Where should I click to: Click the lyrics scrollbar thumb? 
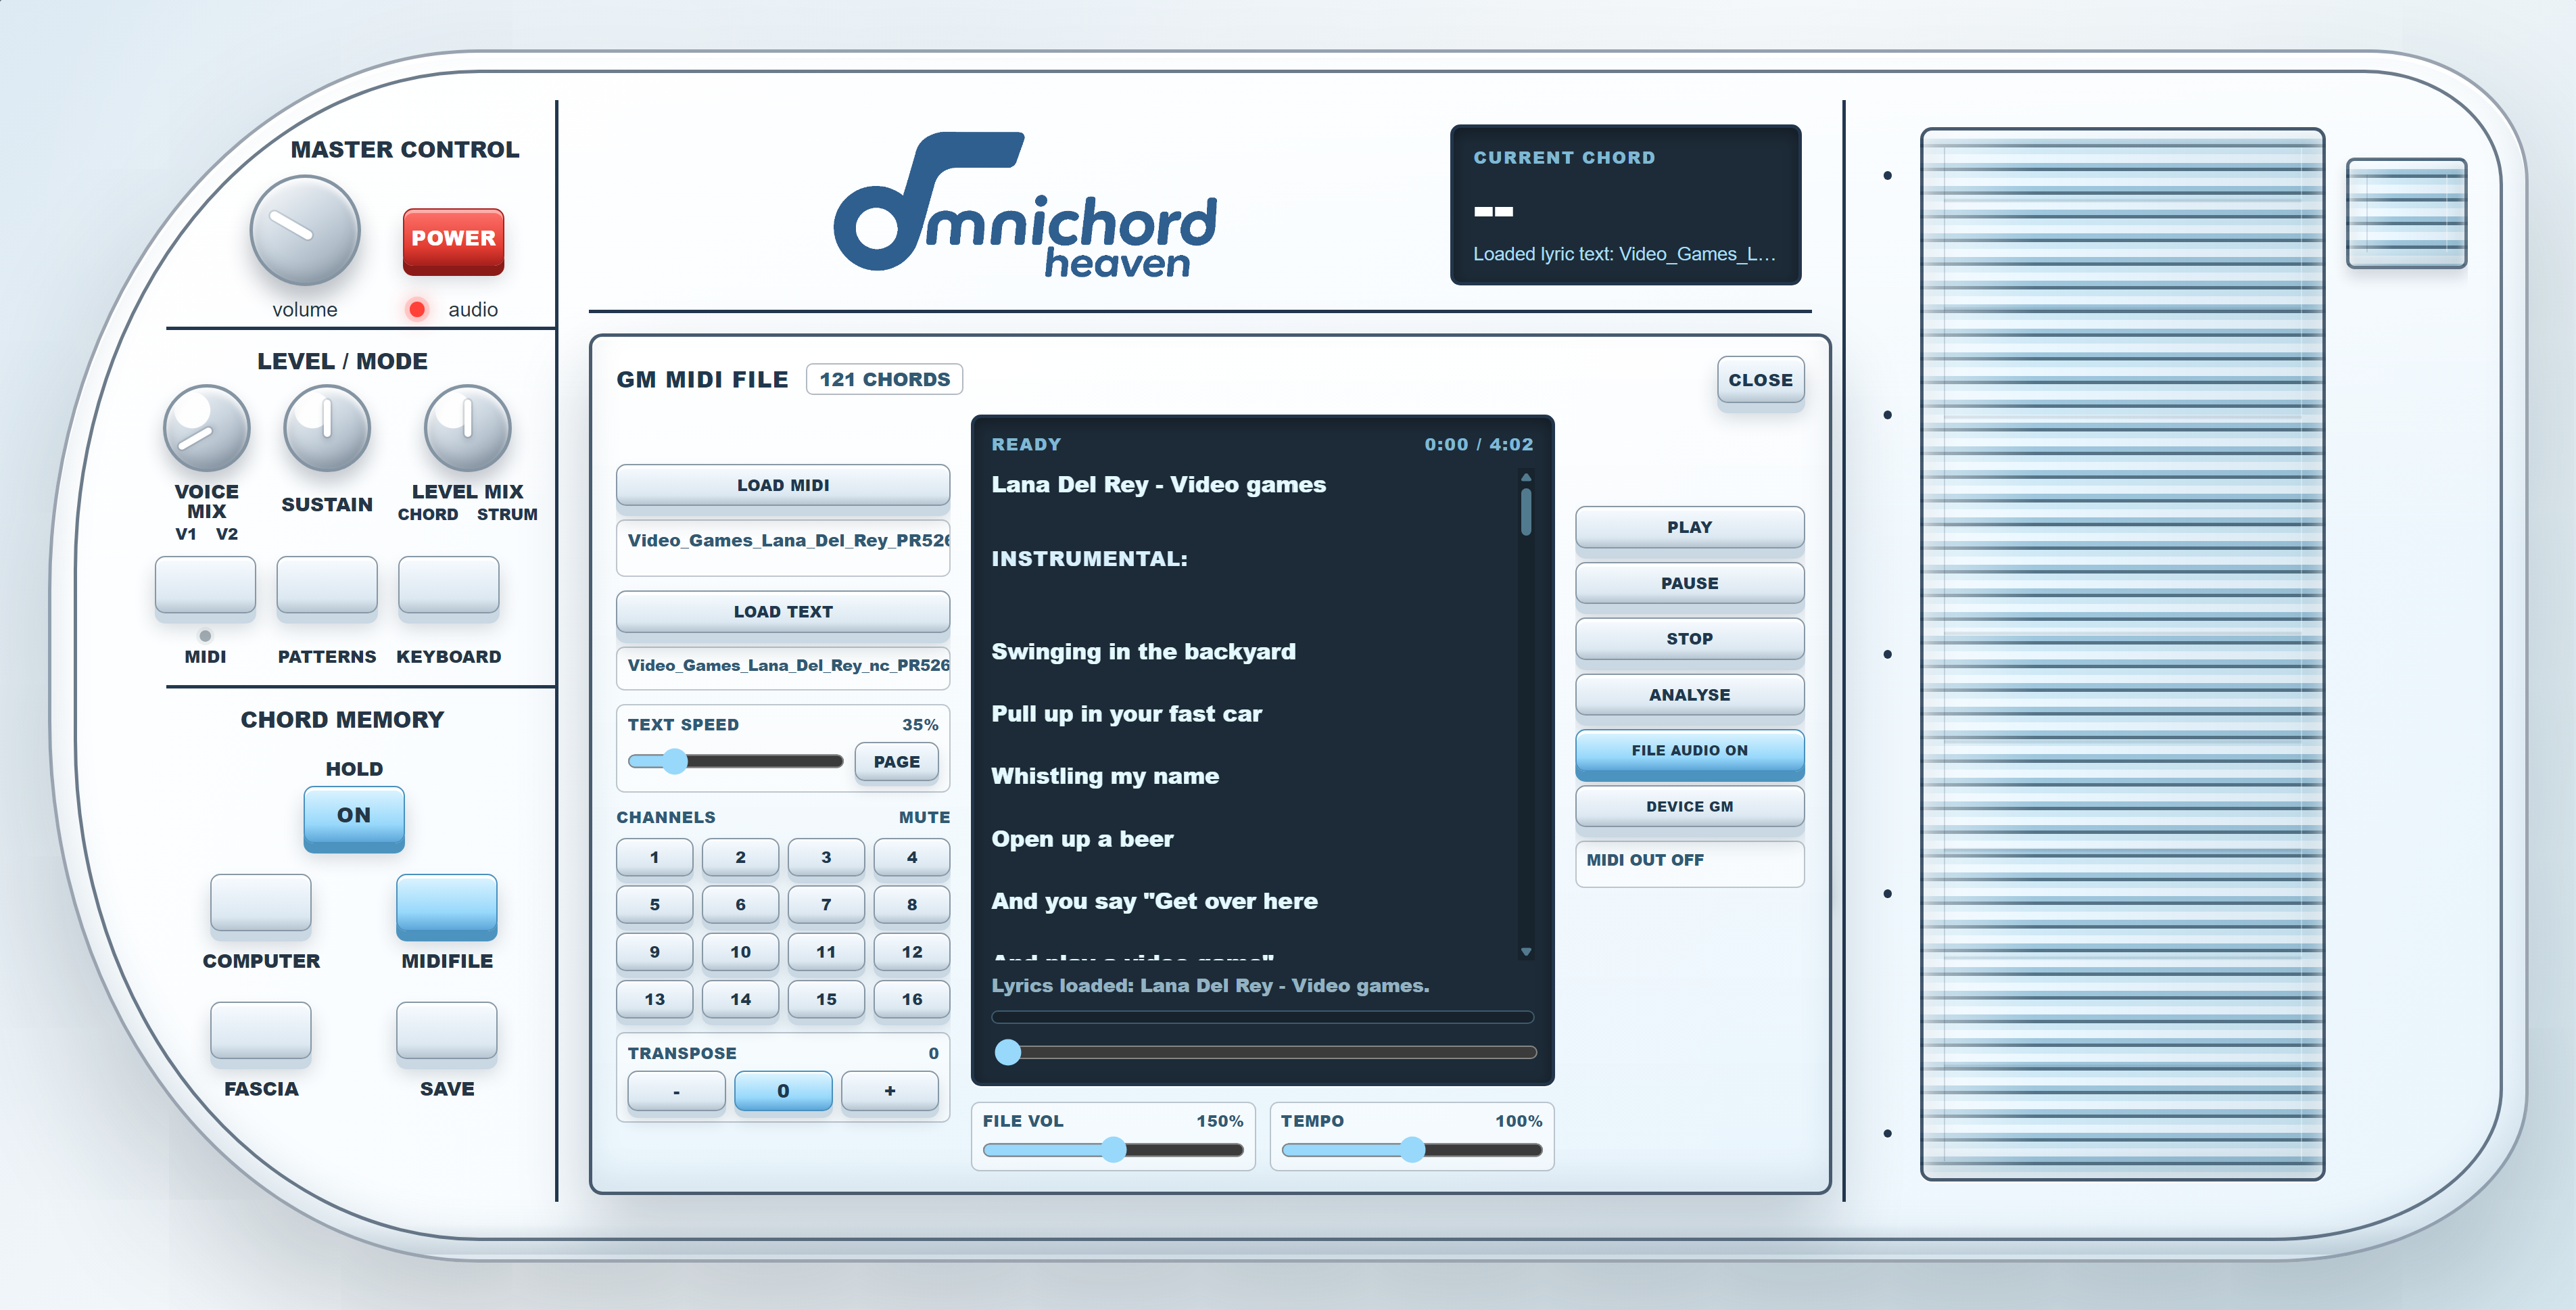(1526, 511)
